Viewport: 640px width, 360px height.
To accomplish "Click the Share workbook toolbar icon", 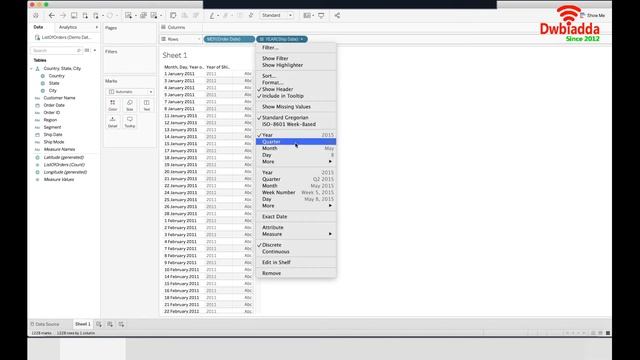I will (337, 16).
